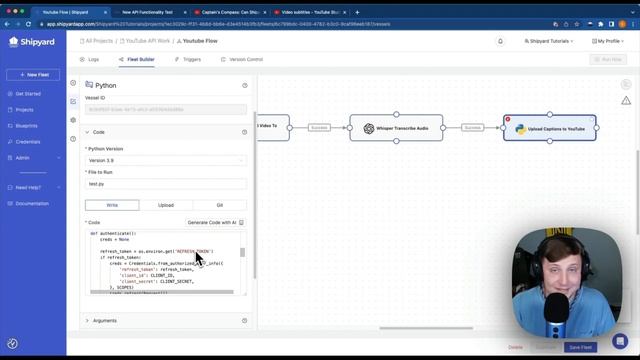Select the settings gear in vessel side strip
The image size is (640, 360).
(73, 120)
